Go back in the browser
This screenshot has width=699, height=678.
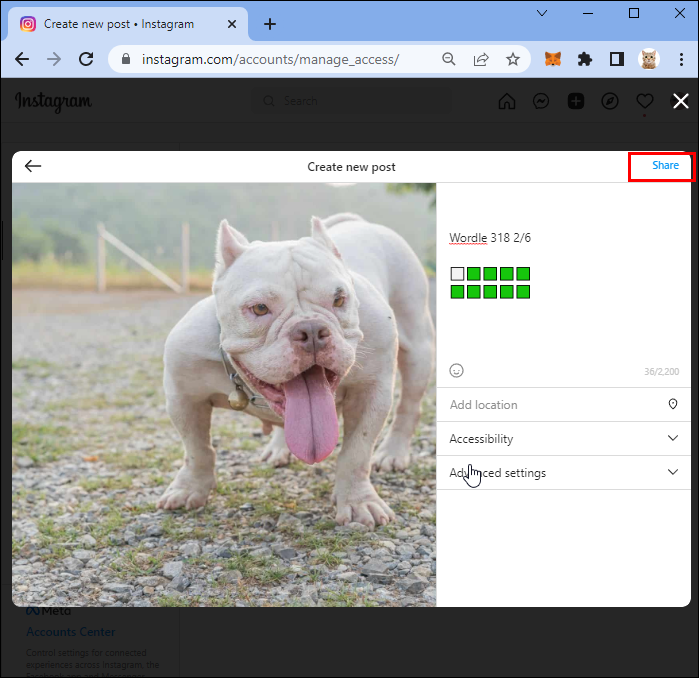(22, 59)
